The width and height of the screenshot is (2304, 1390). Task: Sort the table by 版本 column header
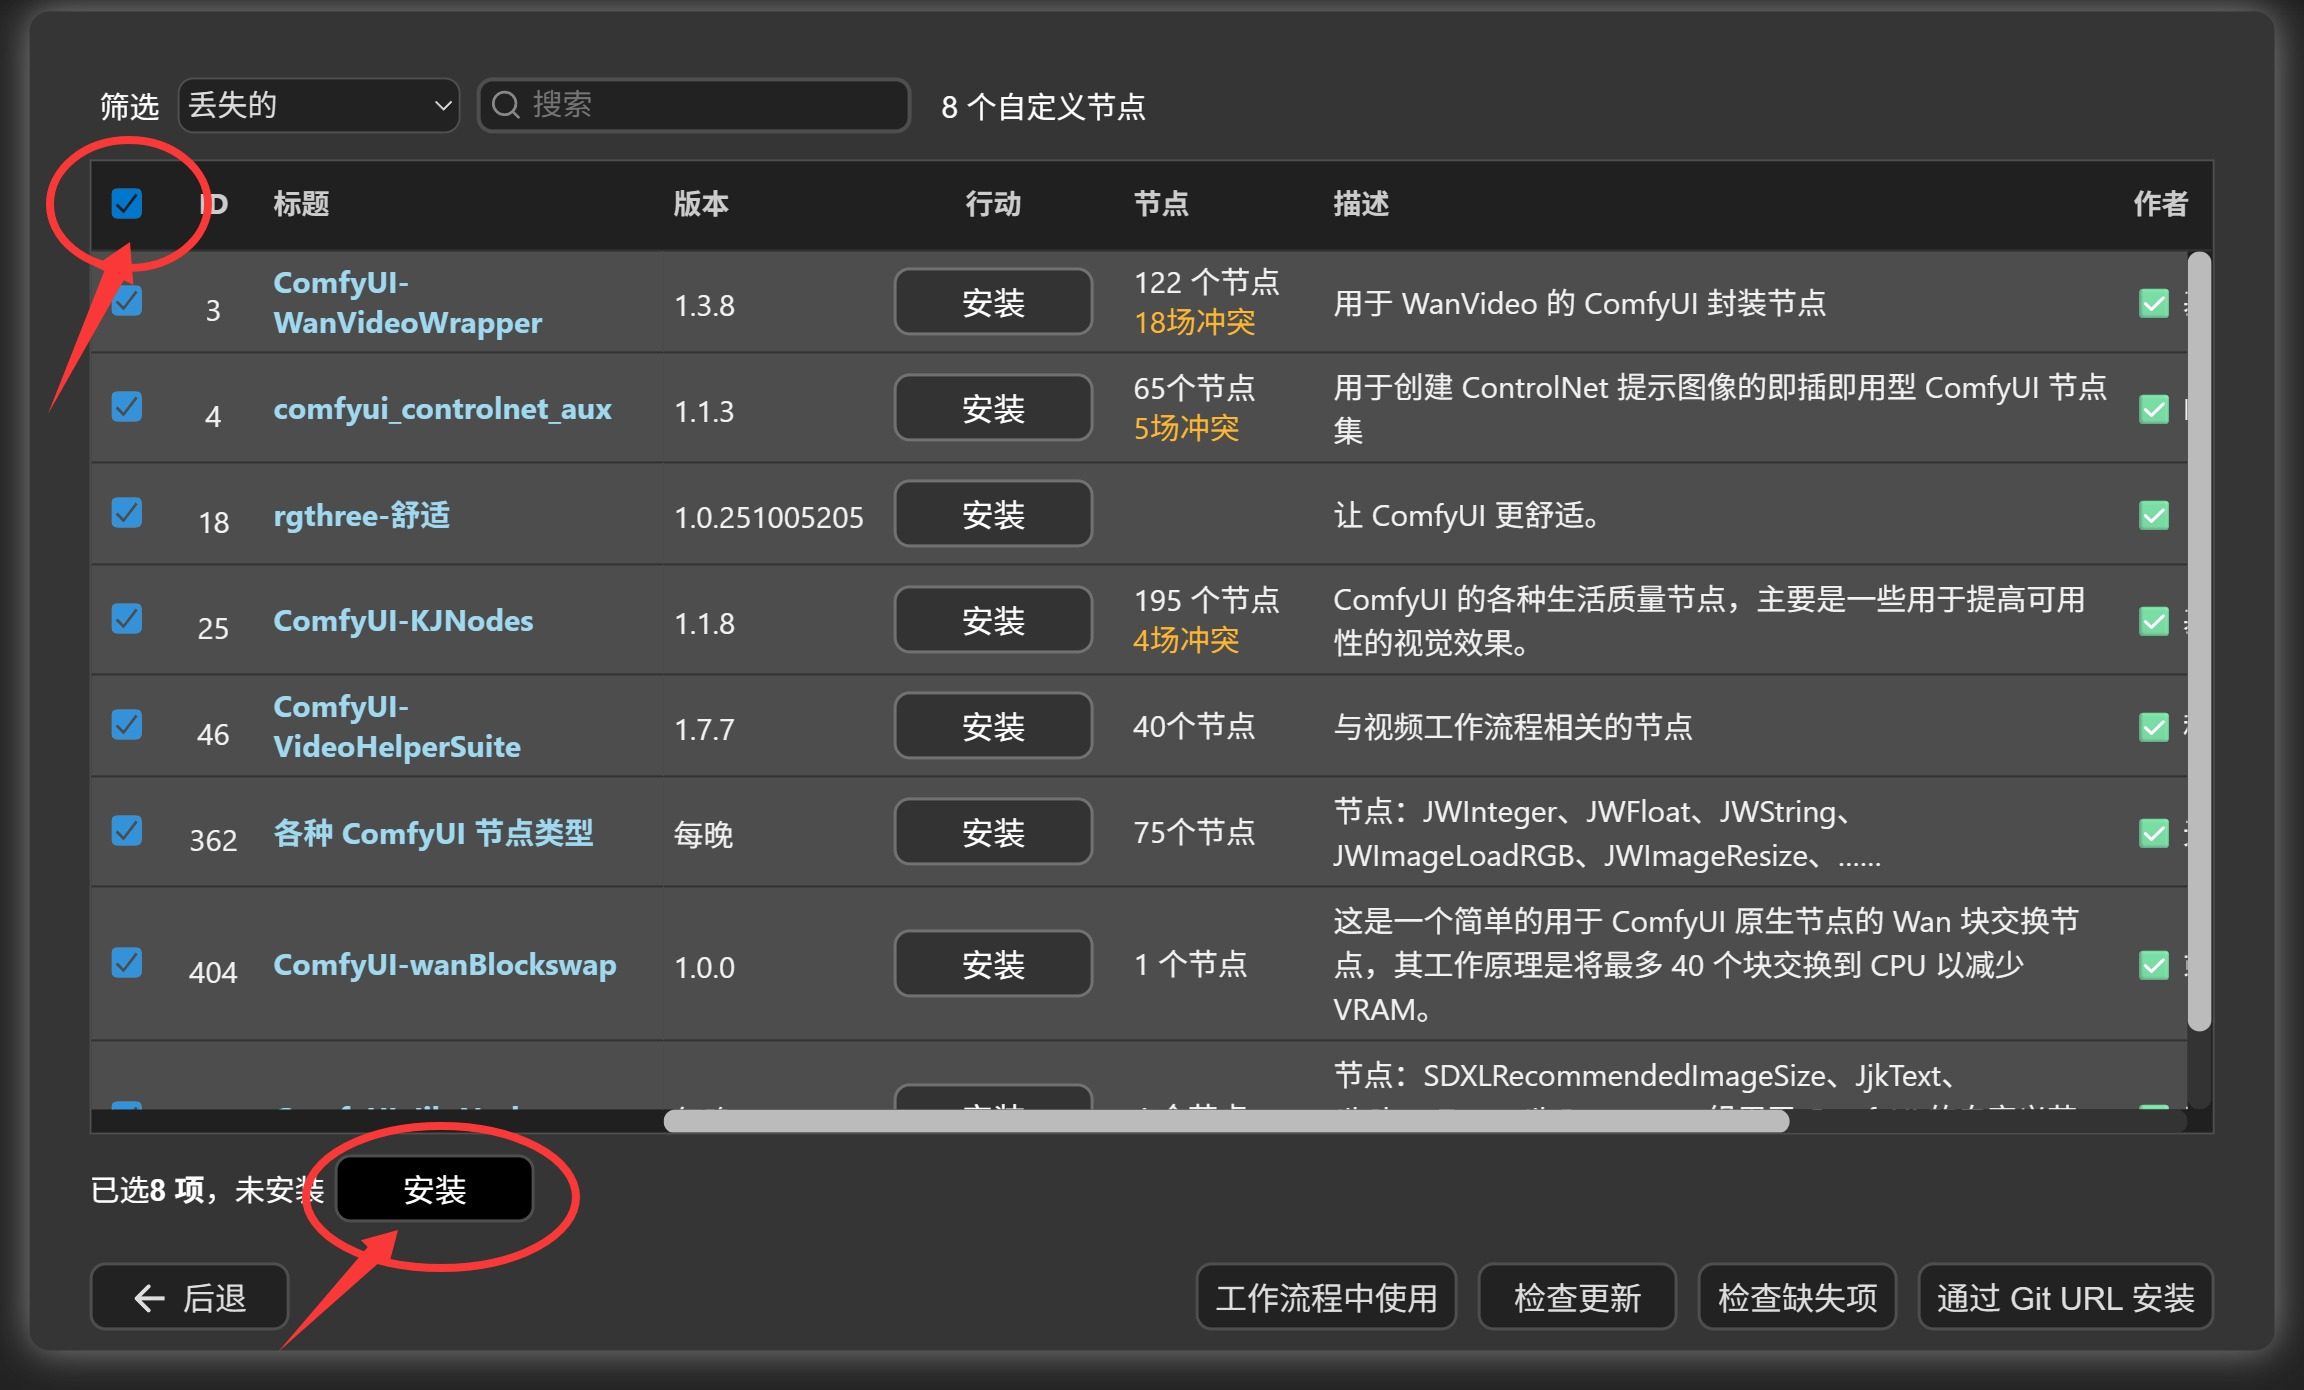700,204
